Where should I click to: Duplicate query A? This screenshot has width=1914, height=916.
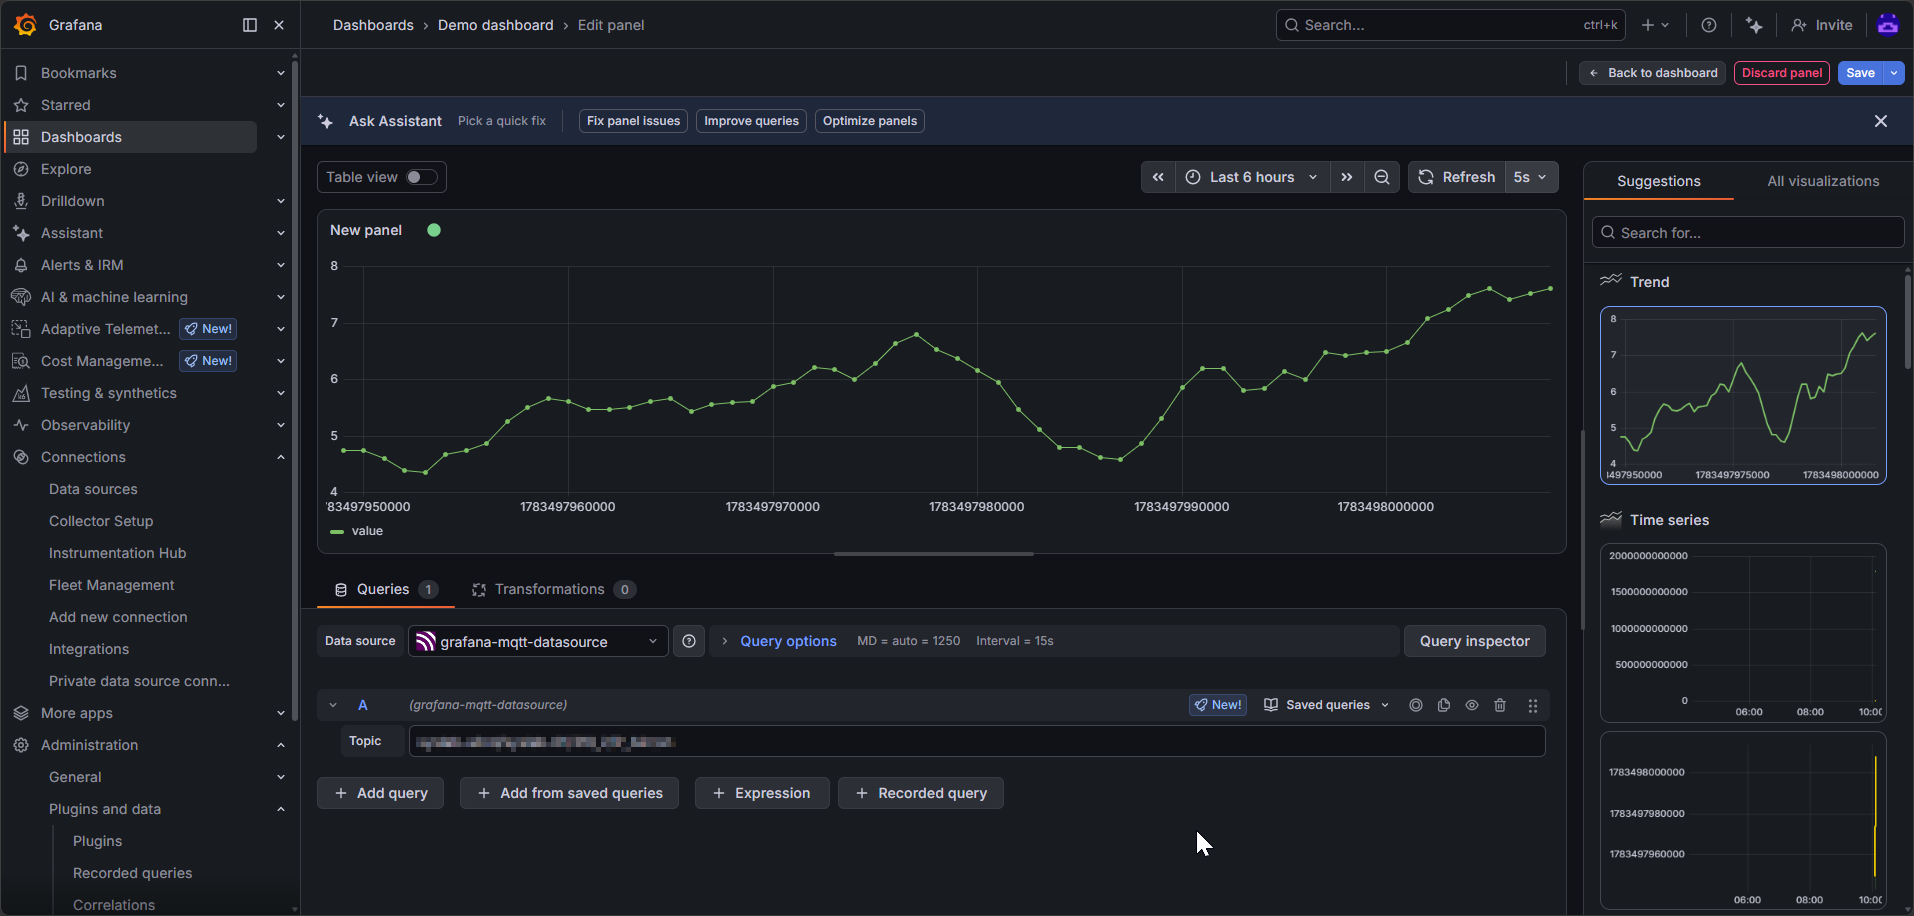coord(1444,705)
